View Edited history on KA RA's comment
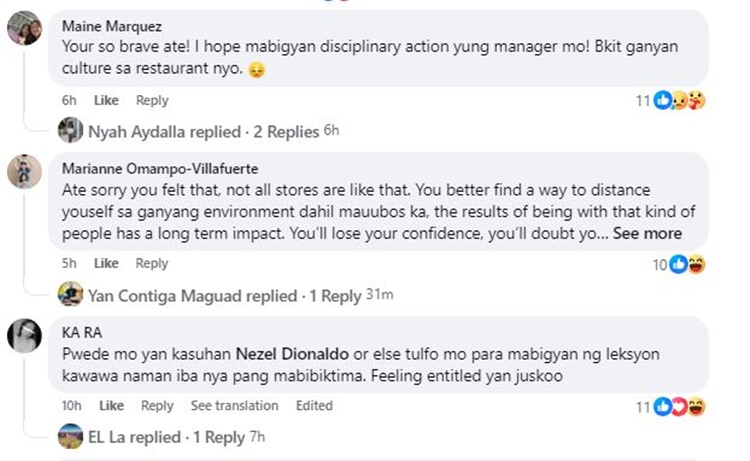This screenshot has height=461, width=750. point(314,406)
